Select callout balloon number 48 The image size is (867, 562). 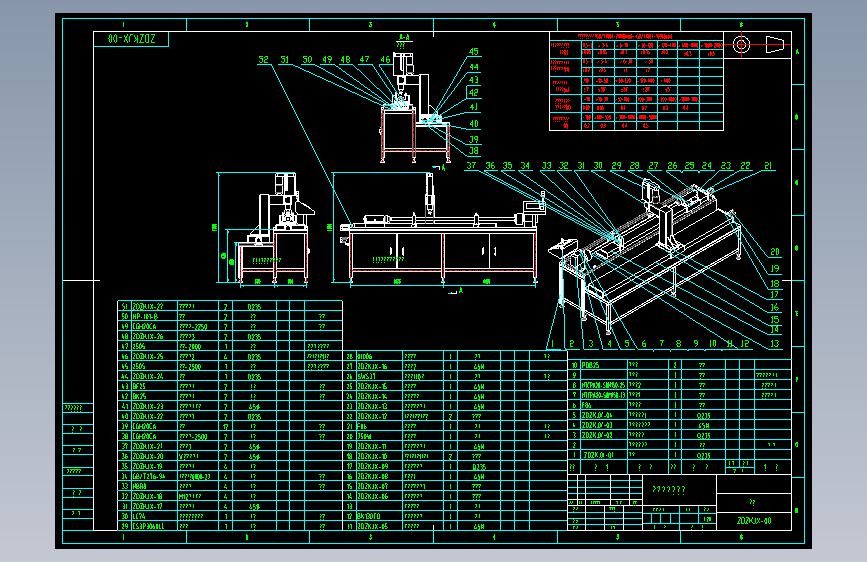click(346, 59)
